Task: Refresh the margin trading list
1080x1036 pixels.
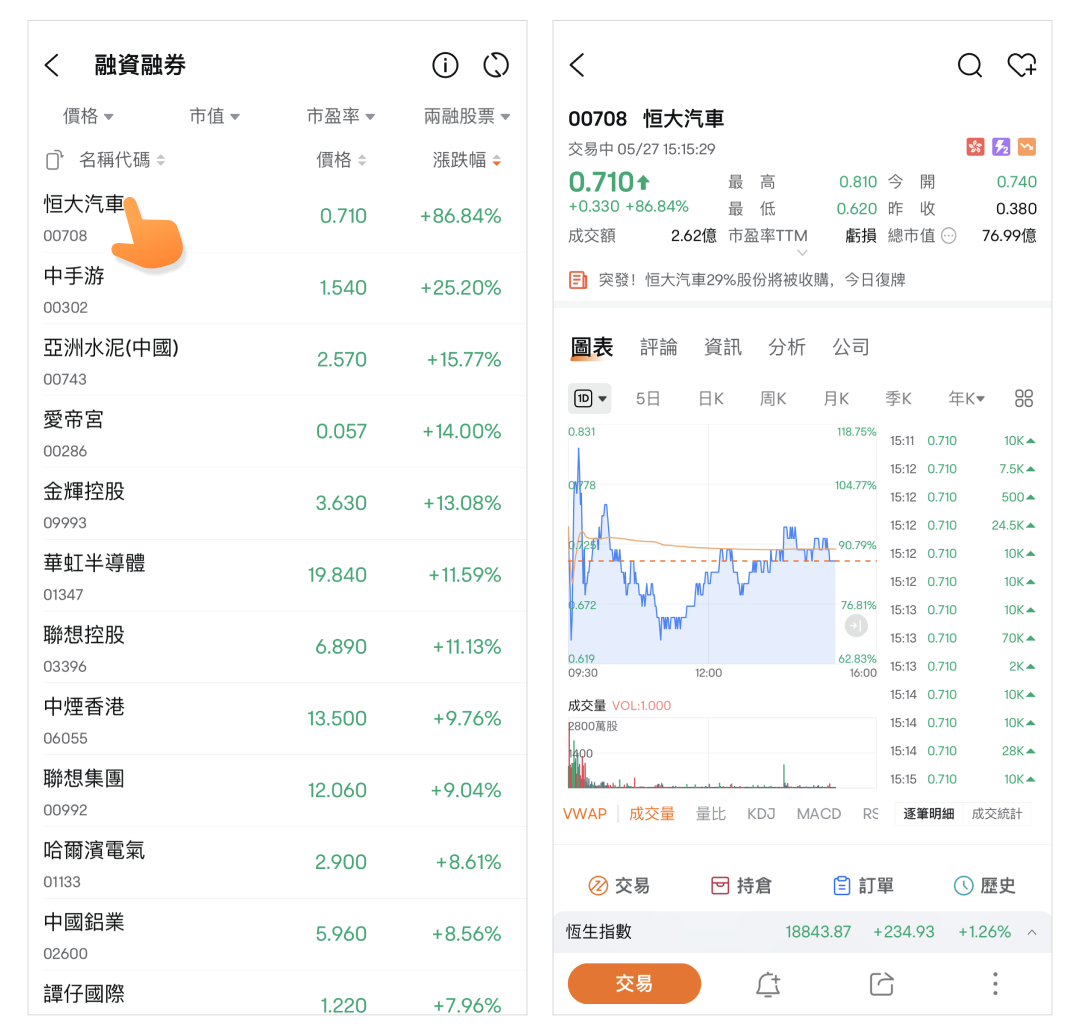Action: click(x=496, y=66)
